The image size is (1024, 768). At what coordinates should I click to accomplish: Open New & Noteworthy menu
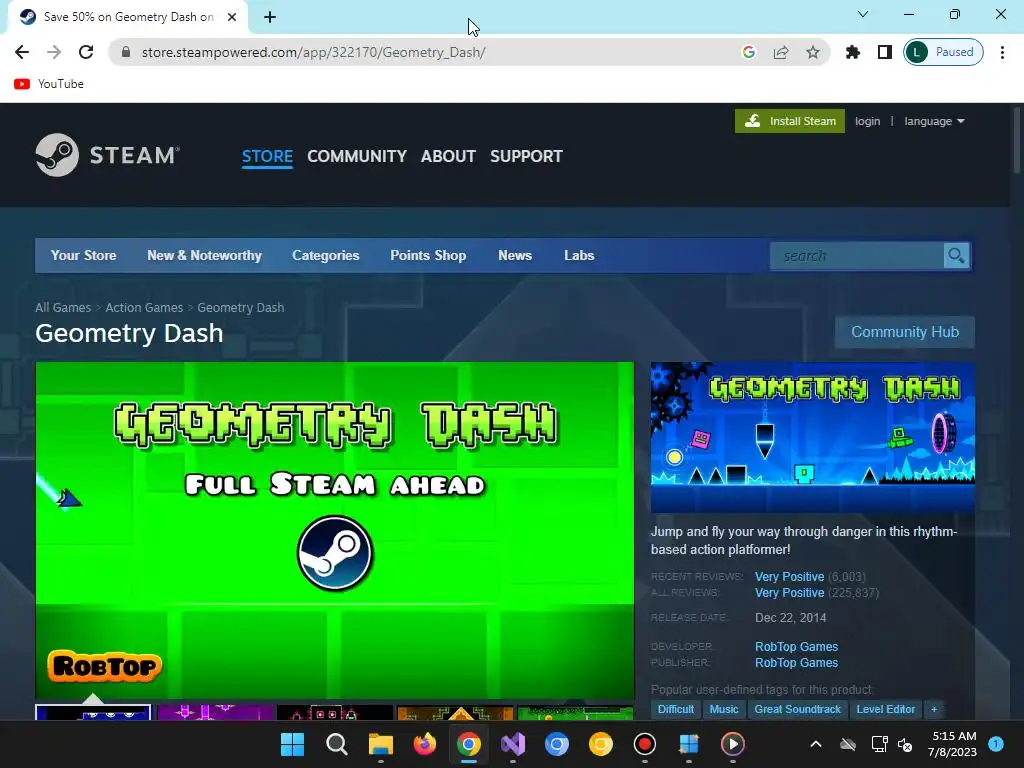[x=204, y=255]
